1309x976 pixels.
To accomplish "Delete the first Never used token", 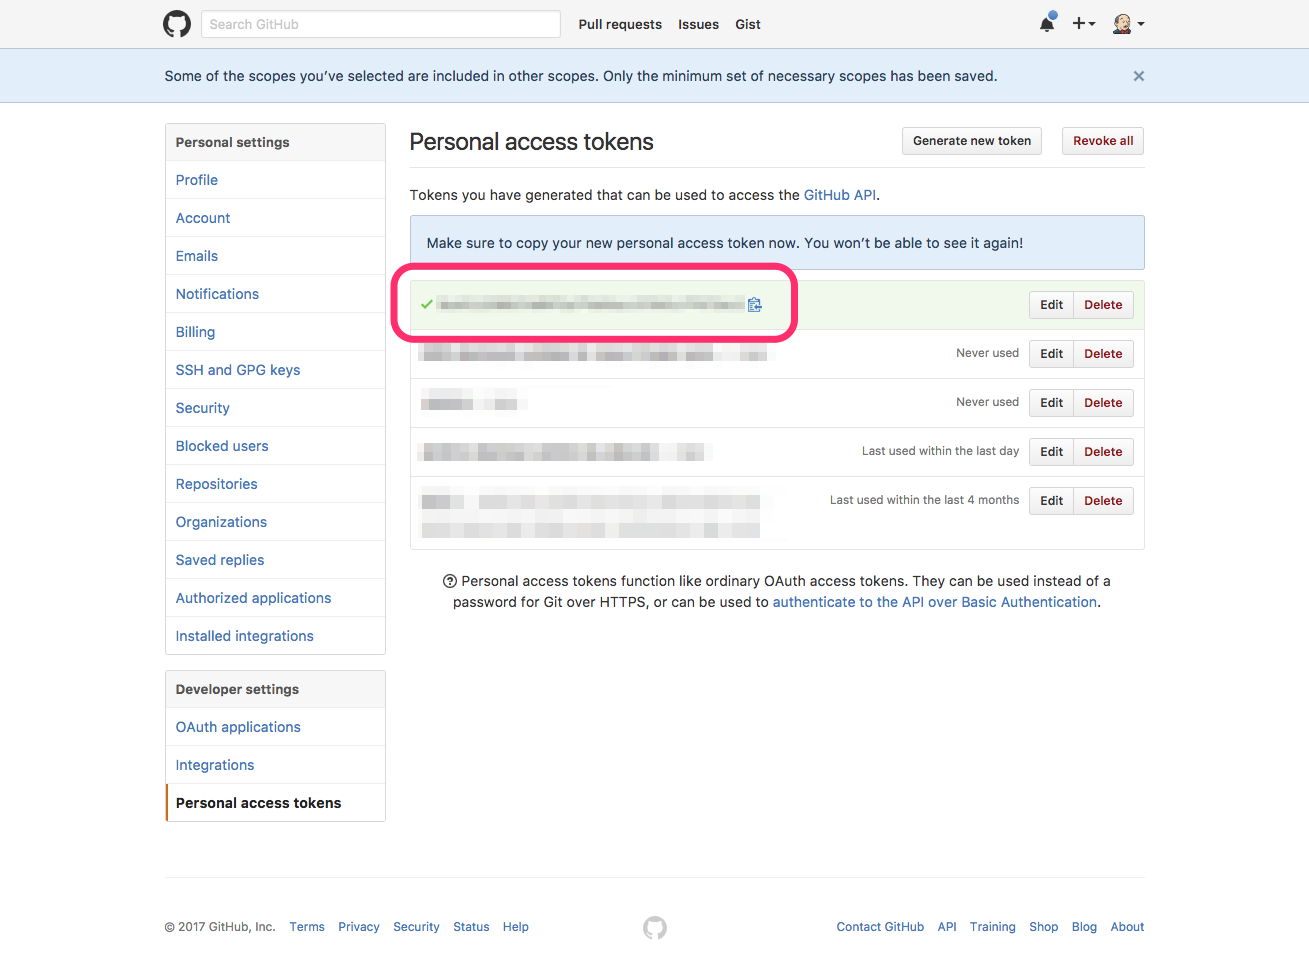I will [1103, 354].
